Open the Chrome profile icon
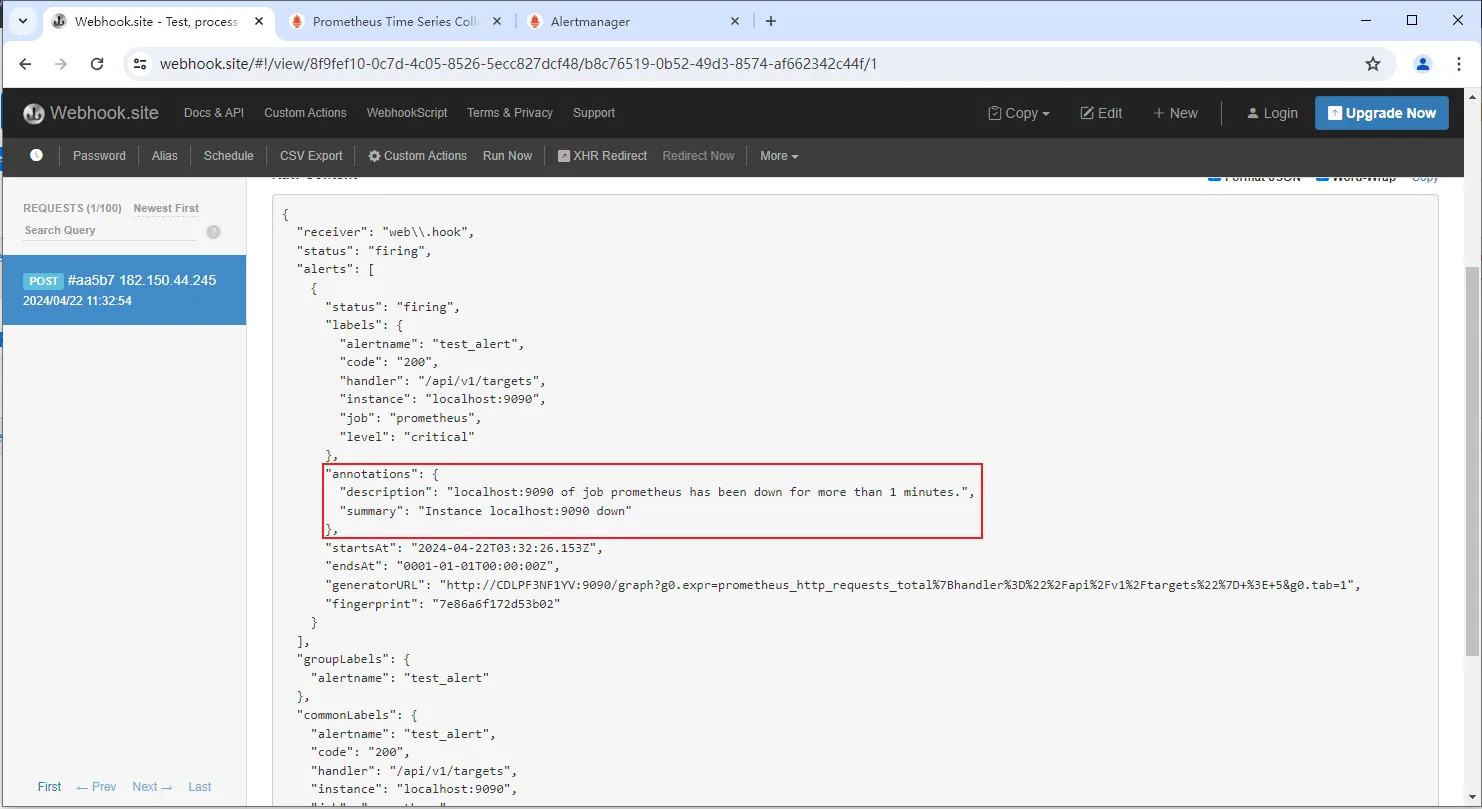This screenshot has height=809, width=1482. (x=1422, y=64)
